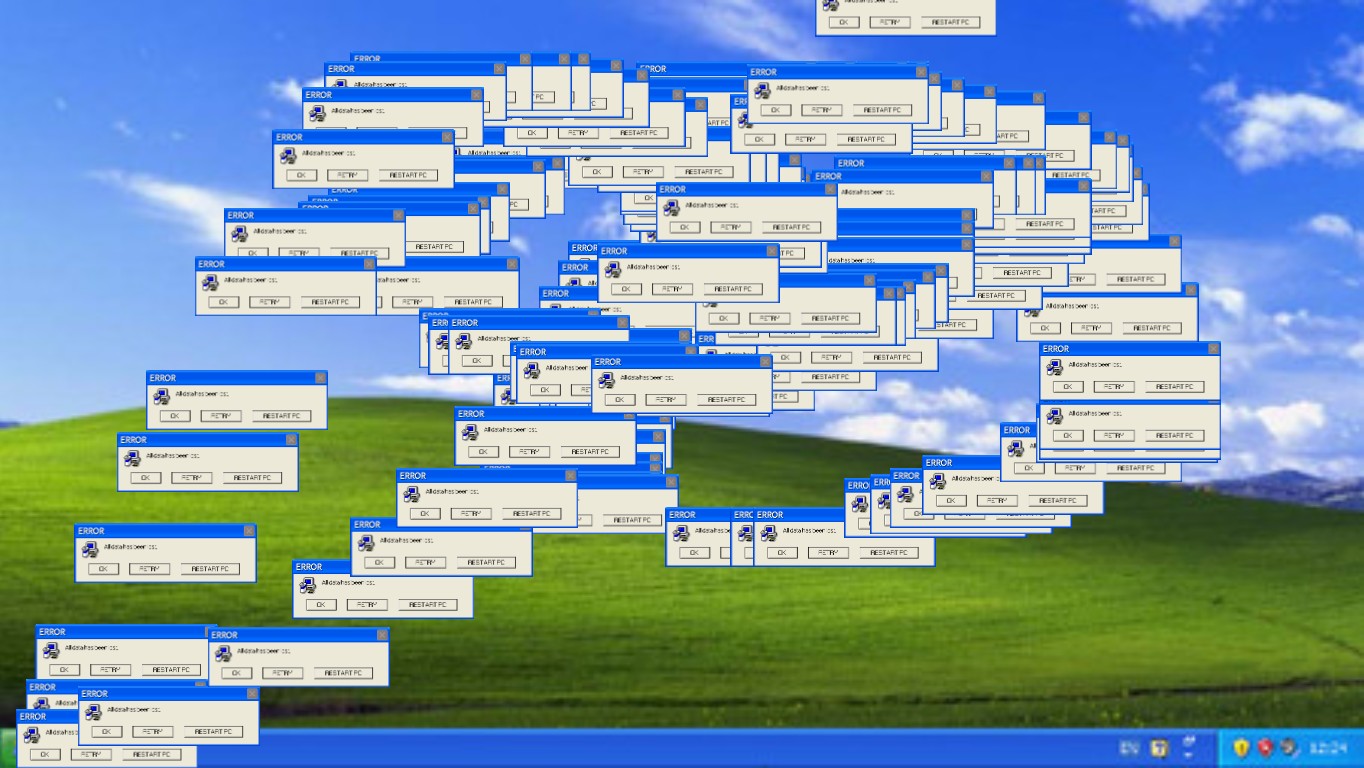Click RETRY in dialog cut off at screen top

[x=890, y=22]
